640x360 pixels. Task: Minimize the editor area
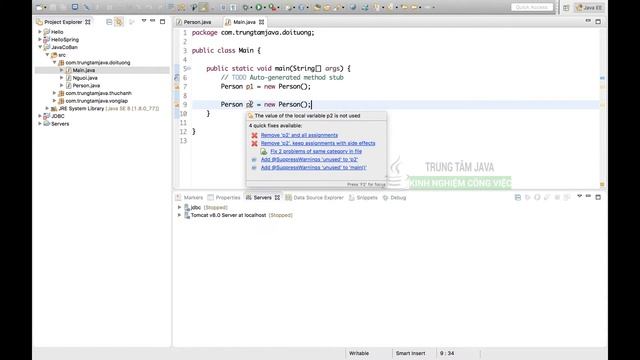point(588,21)
